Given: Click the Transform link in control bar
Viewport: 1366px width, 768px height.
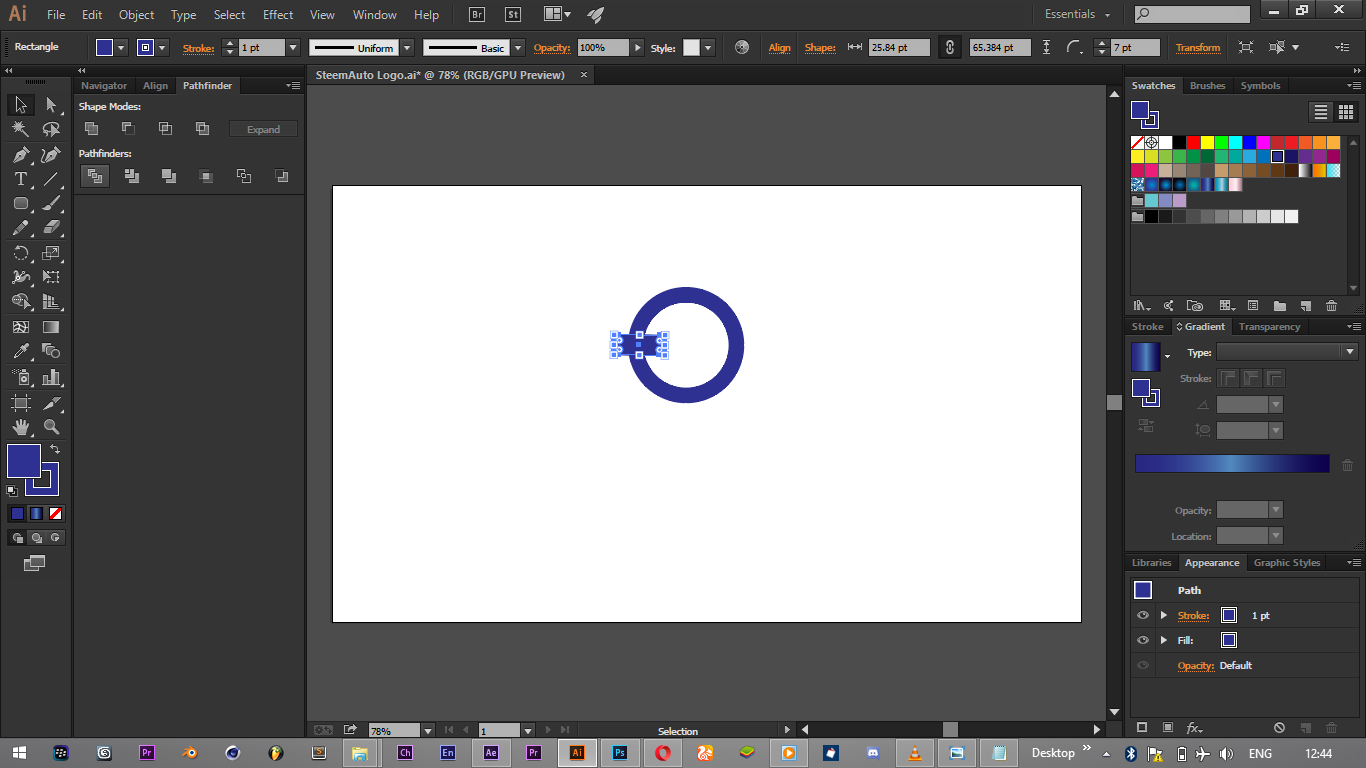Looking at the screenshot, I should pyautogui.click(x=1197, y=48).
